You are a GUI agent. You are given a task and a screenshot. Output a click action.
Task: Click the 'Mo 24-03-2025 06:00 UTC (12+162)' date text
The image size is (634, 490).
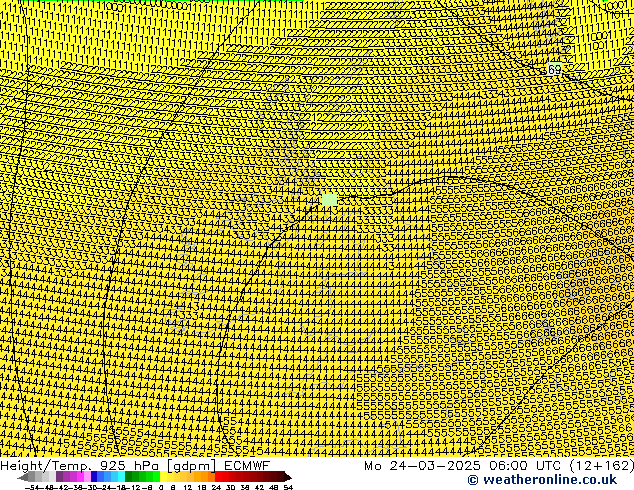coord(499,466)
